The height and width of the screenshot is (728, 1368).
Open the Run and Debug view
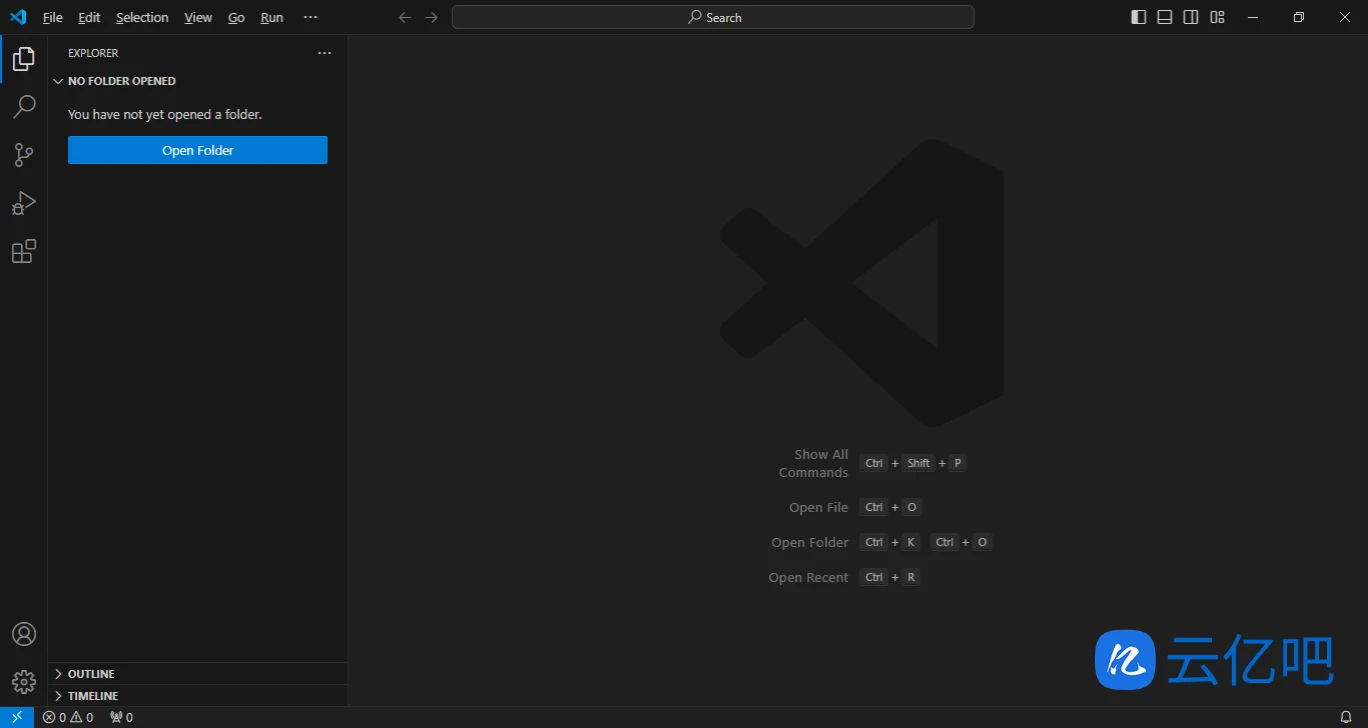(24, 203)
